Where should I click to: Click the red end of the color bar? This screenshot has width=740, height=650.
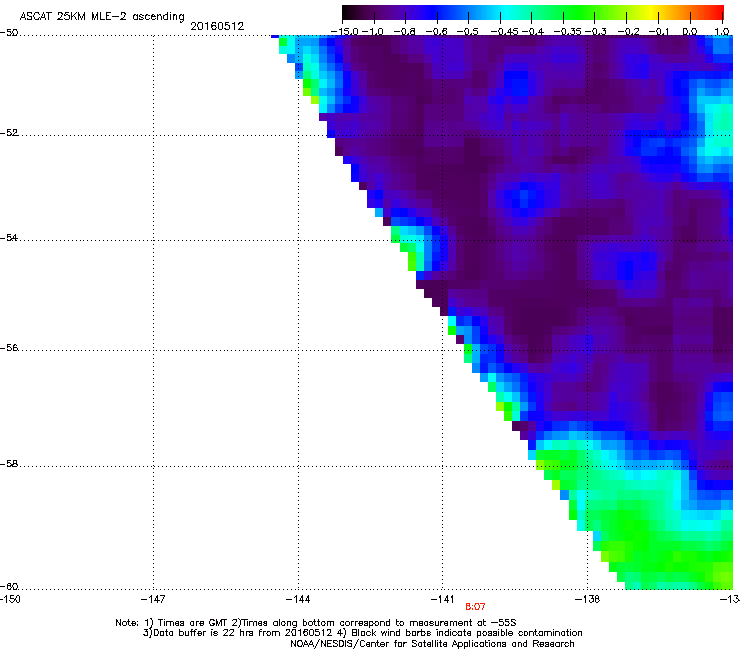(x=716, y=13)
